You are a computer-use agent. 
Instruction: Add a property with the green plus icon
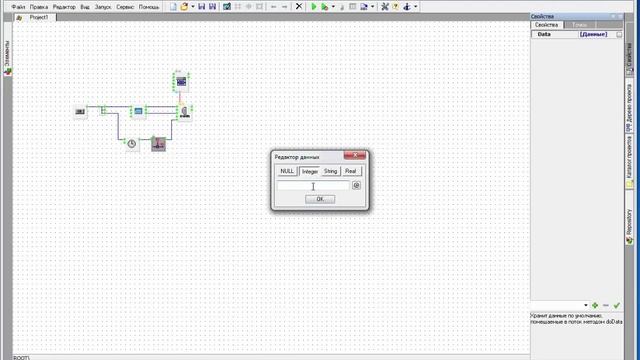click(595, 305)
